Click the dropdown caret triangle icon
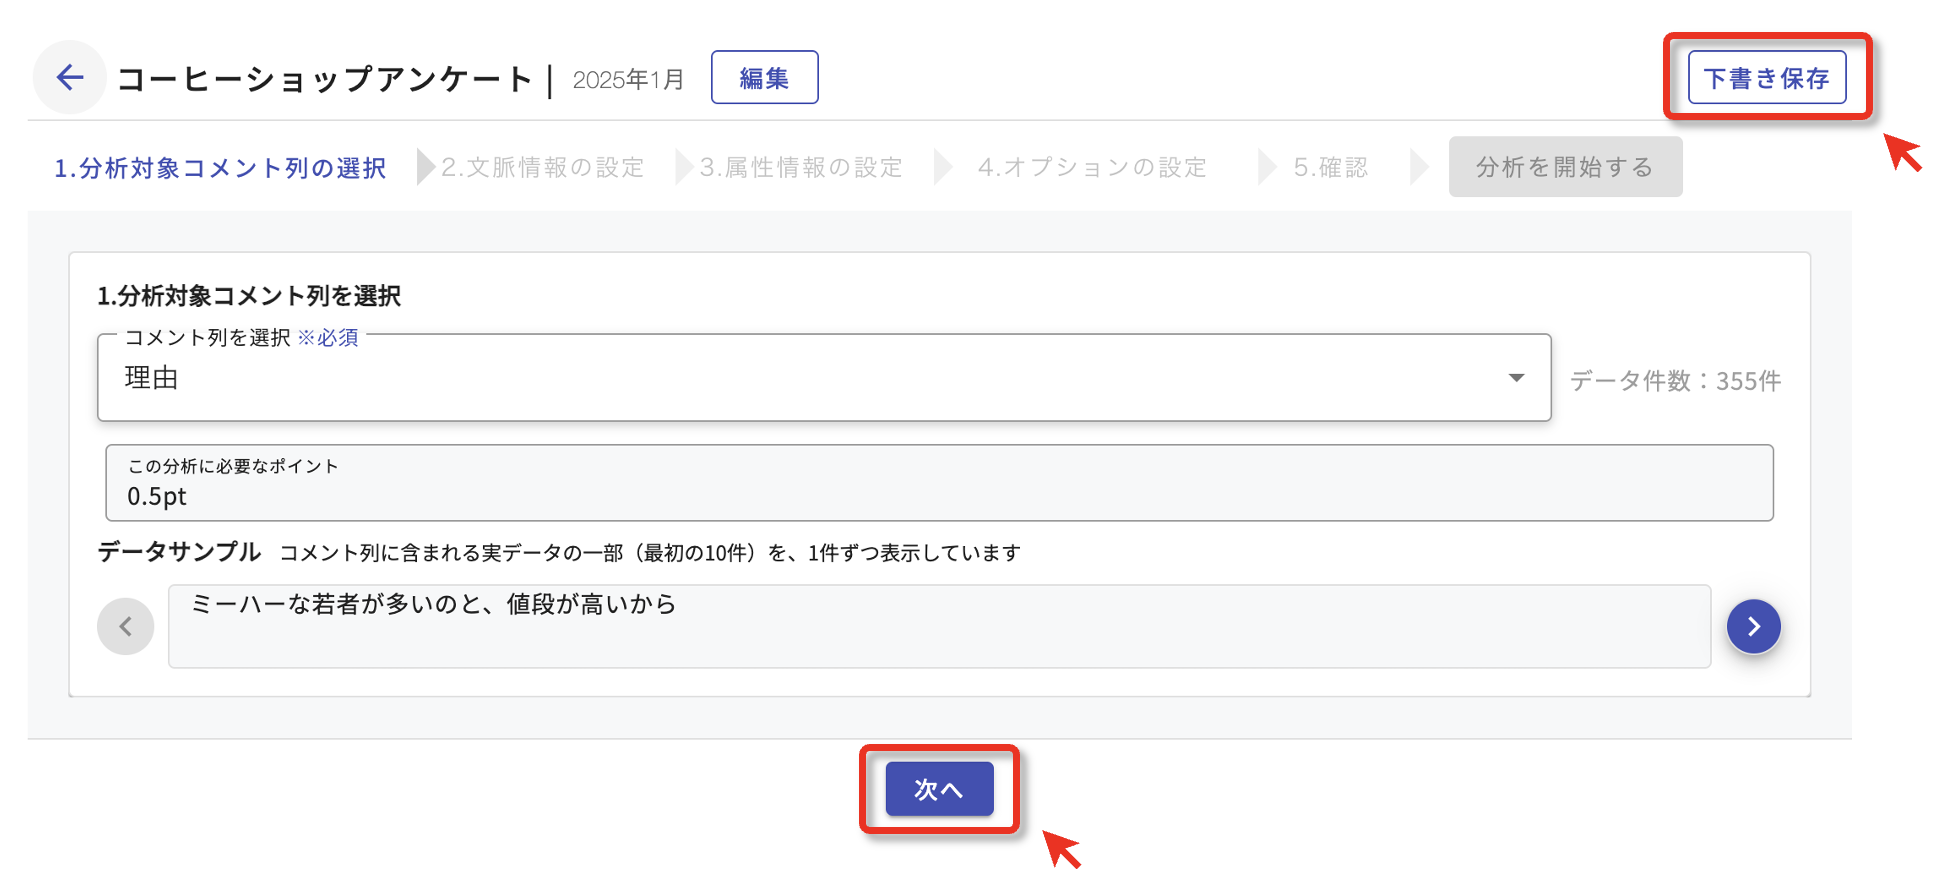Screen dimensions: 1944x896 click(1516, 378)
